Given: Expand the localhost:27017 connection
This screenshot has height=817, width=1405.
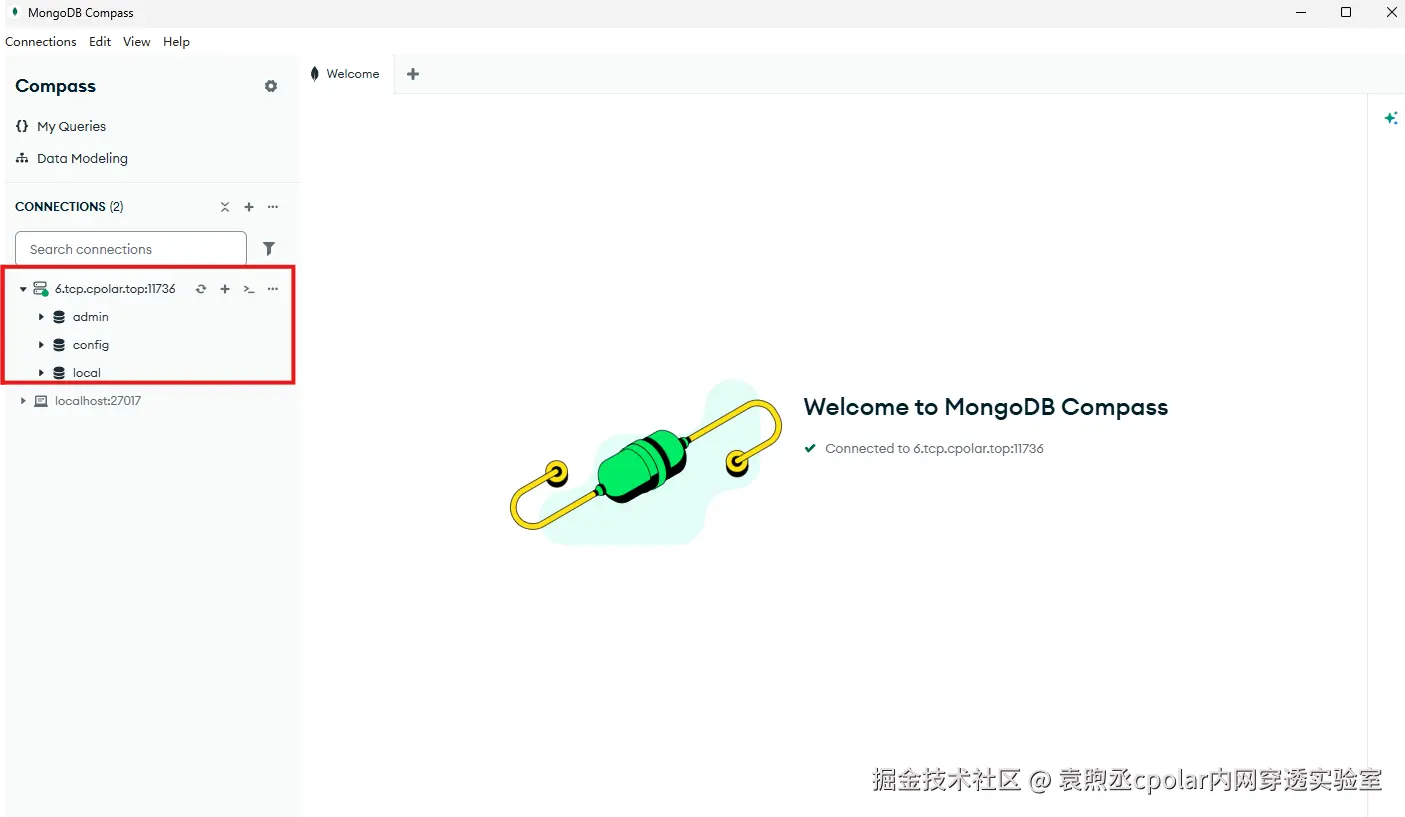Looking at the screenshot, I should pyautogui.click(x=23, y=401).
